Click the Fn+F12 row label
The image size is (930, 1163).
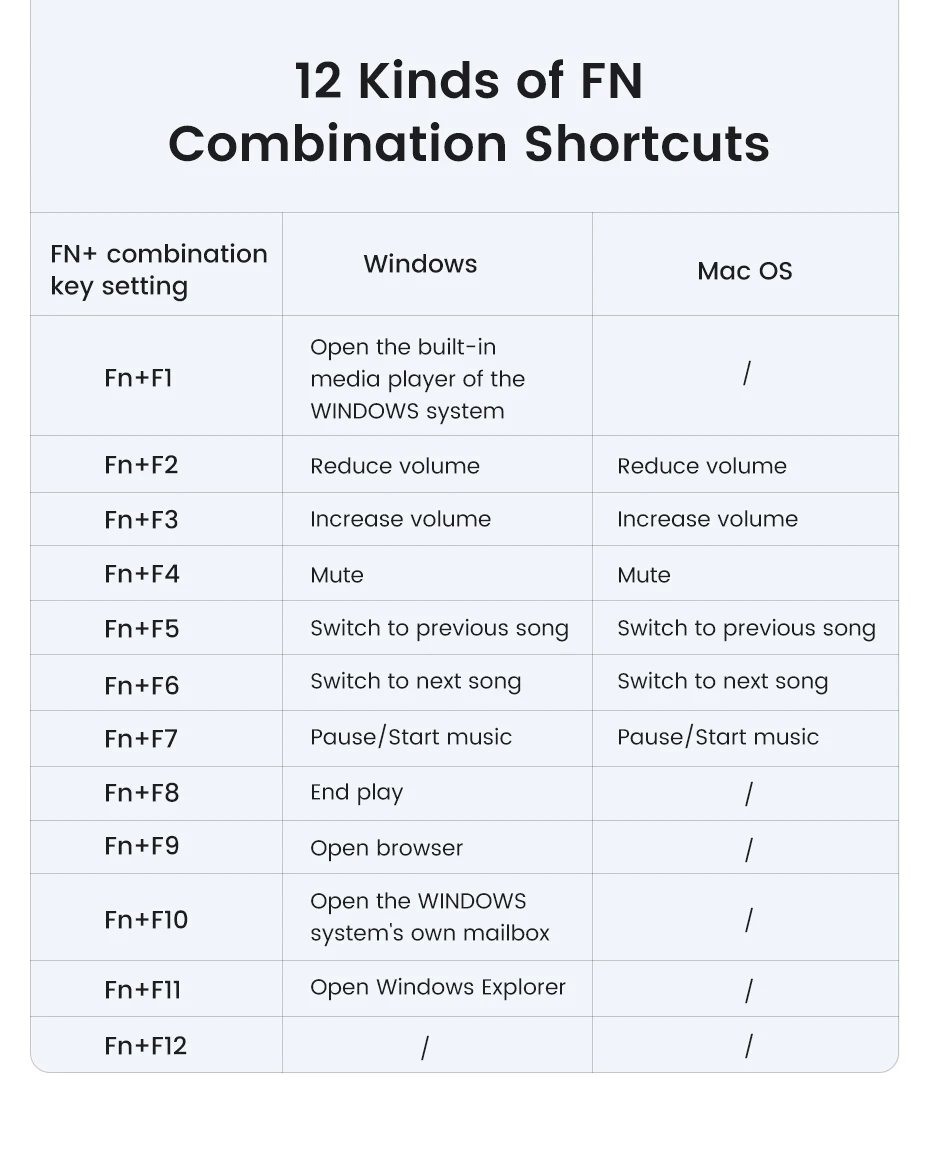(146, 1046)
